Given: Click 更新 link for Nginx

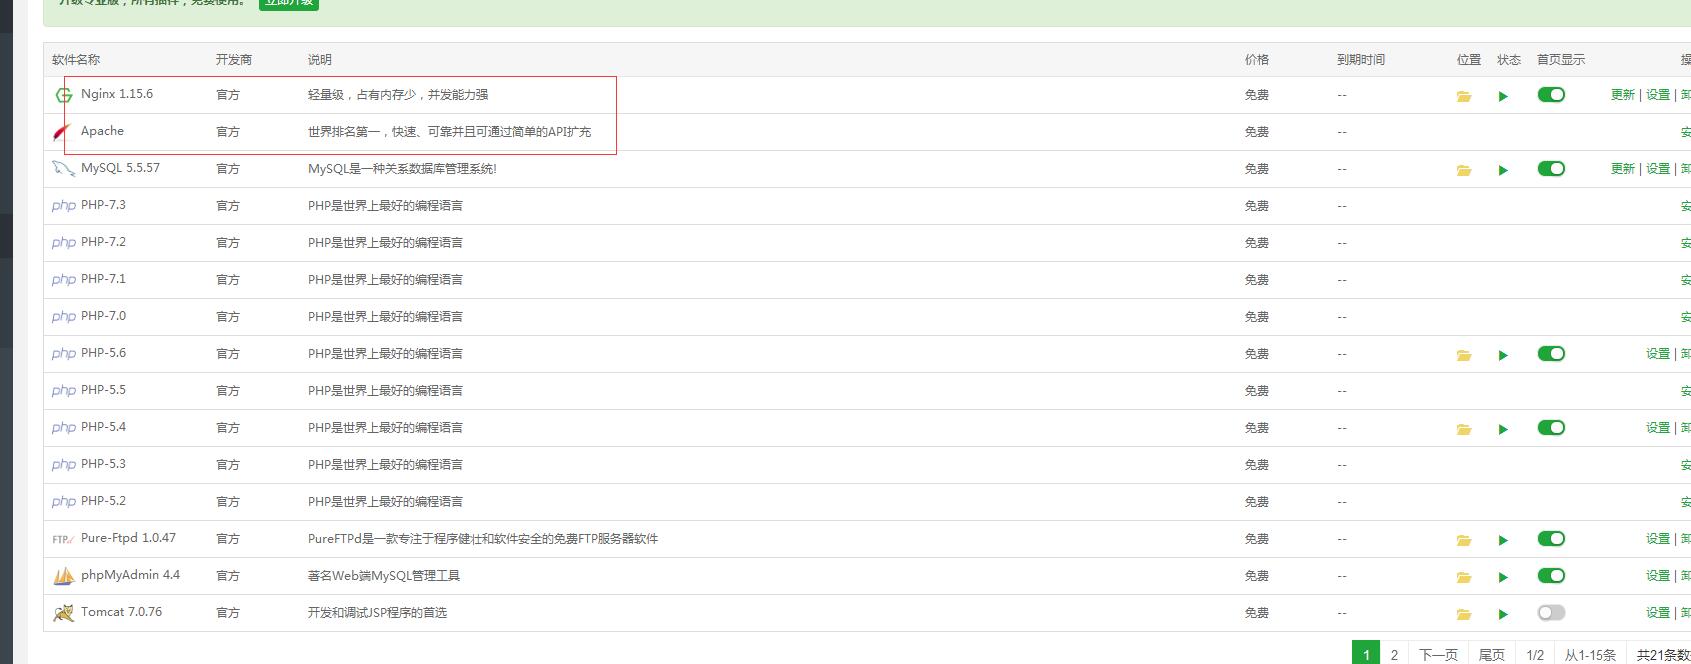Looking at the screenshot, I should point(1623,95).
